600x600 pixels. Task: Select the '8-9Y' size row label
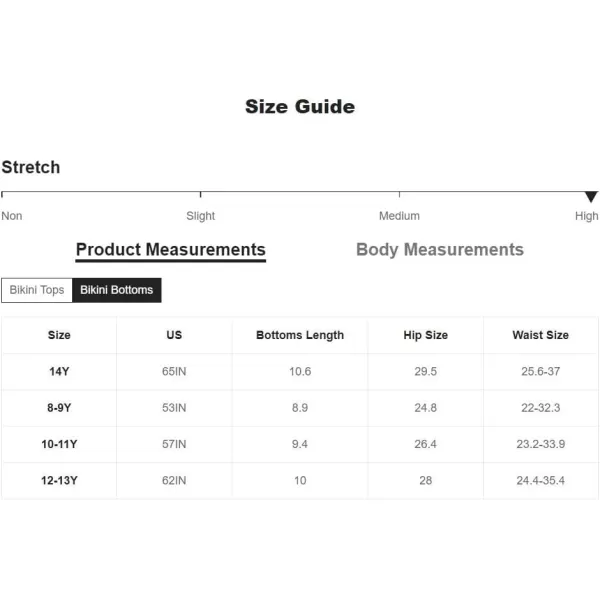pos(59,408)
